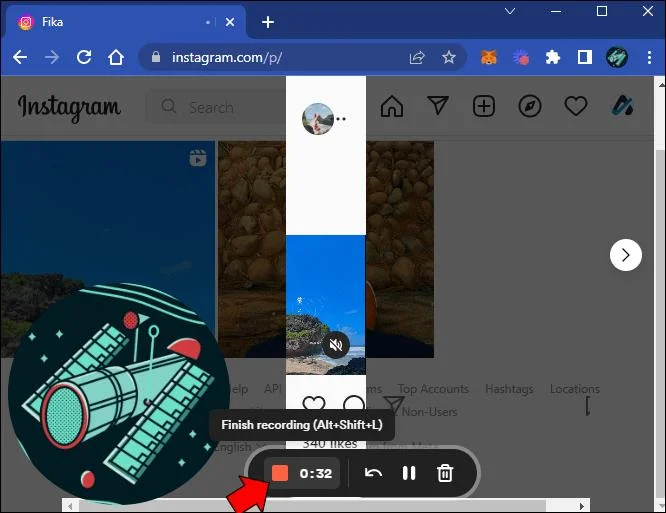Image resolution: width=666 pixels, height=513 pixels.
Task: Go forward in browser history
Action: 52,57
